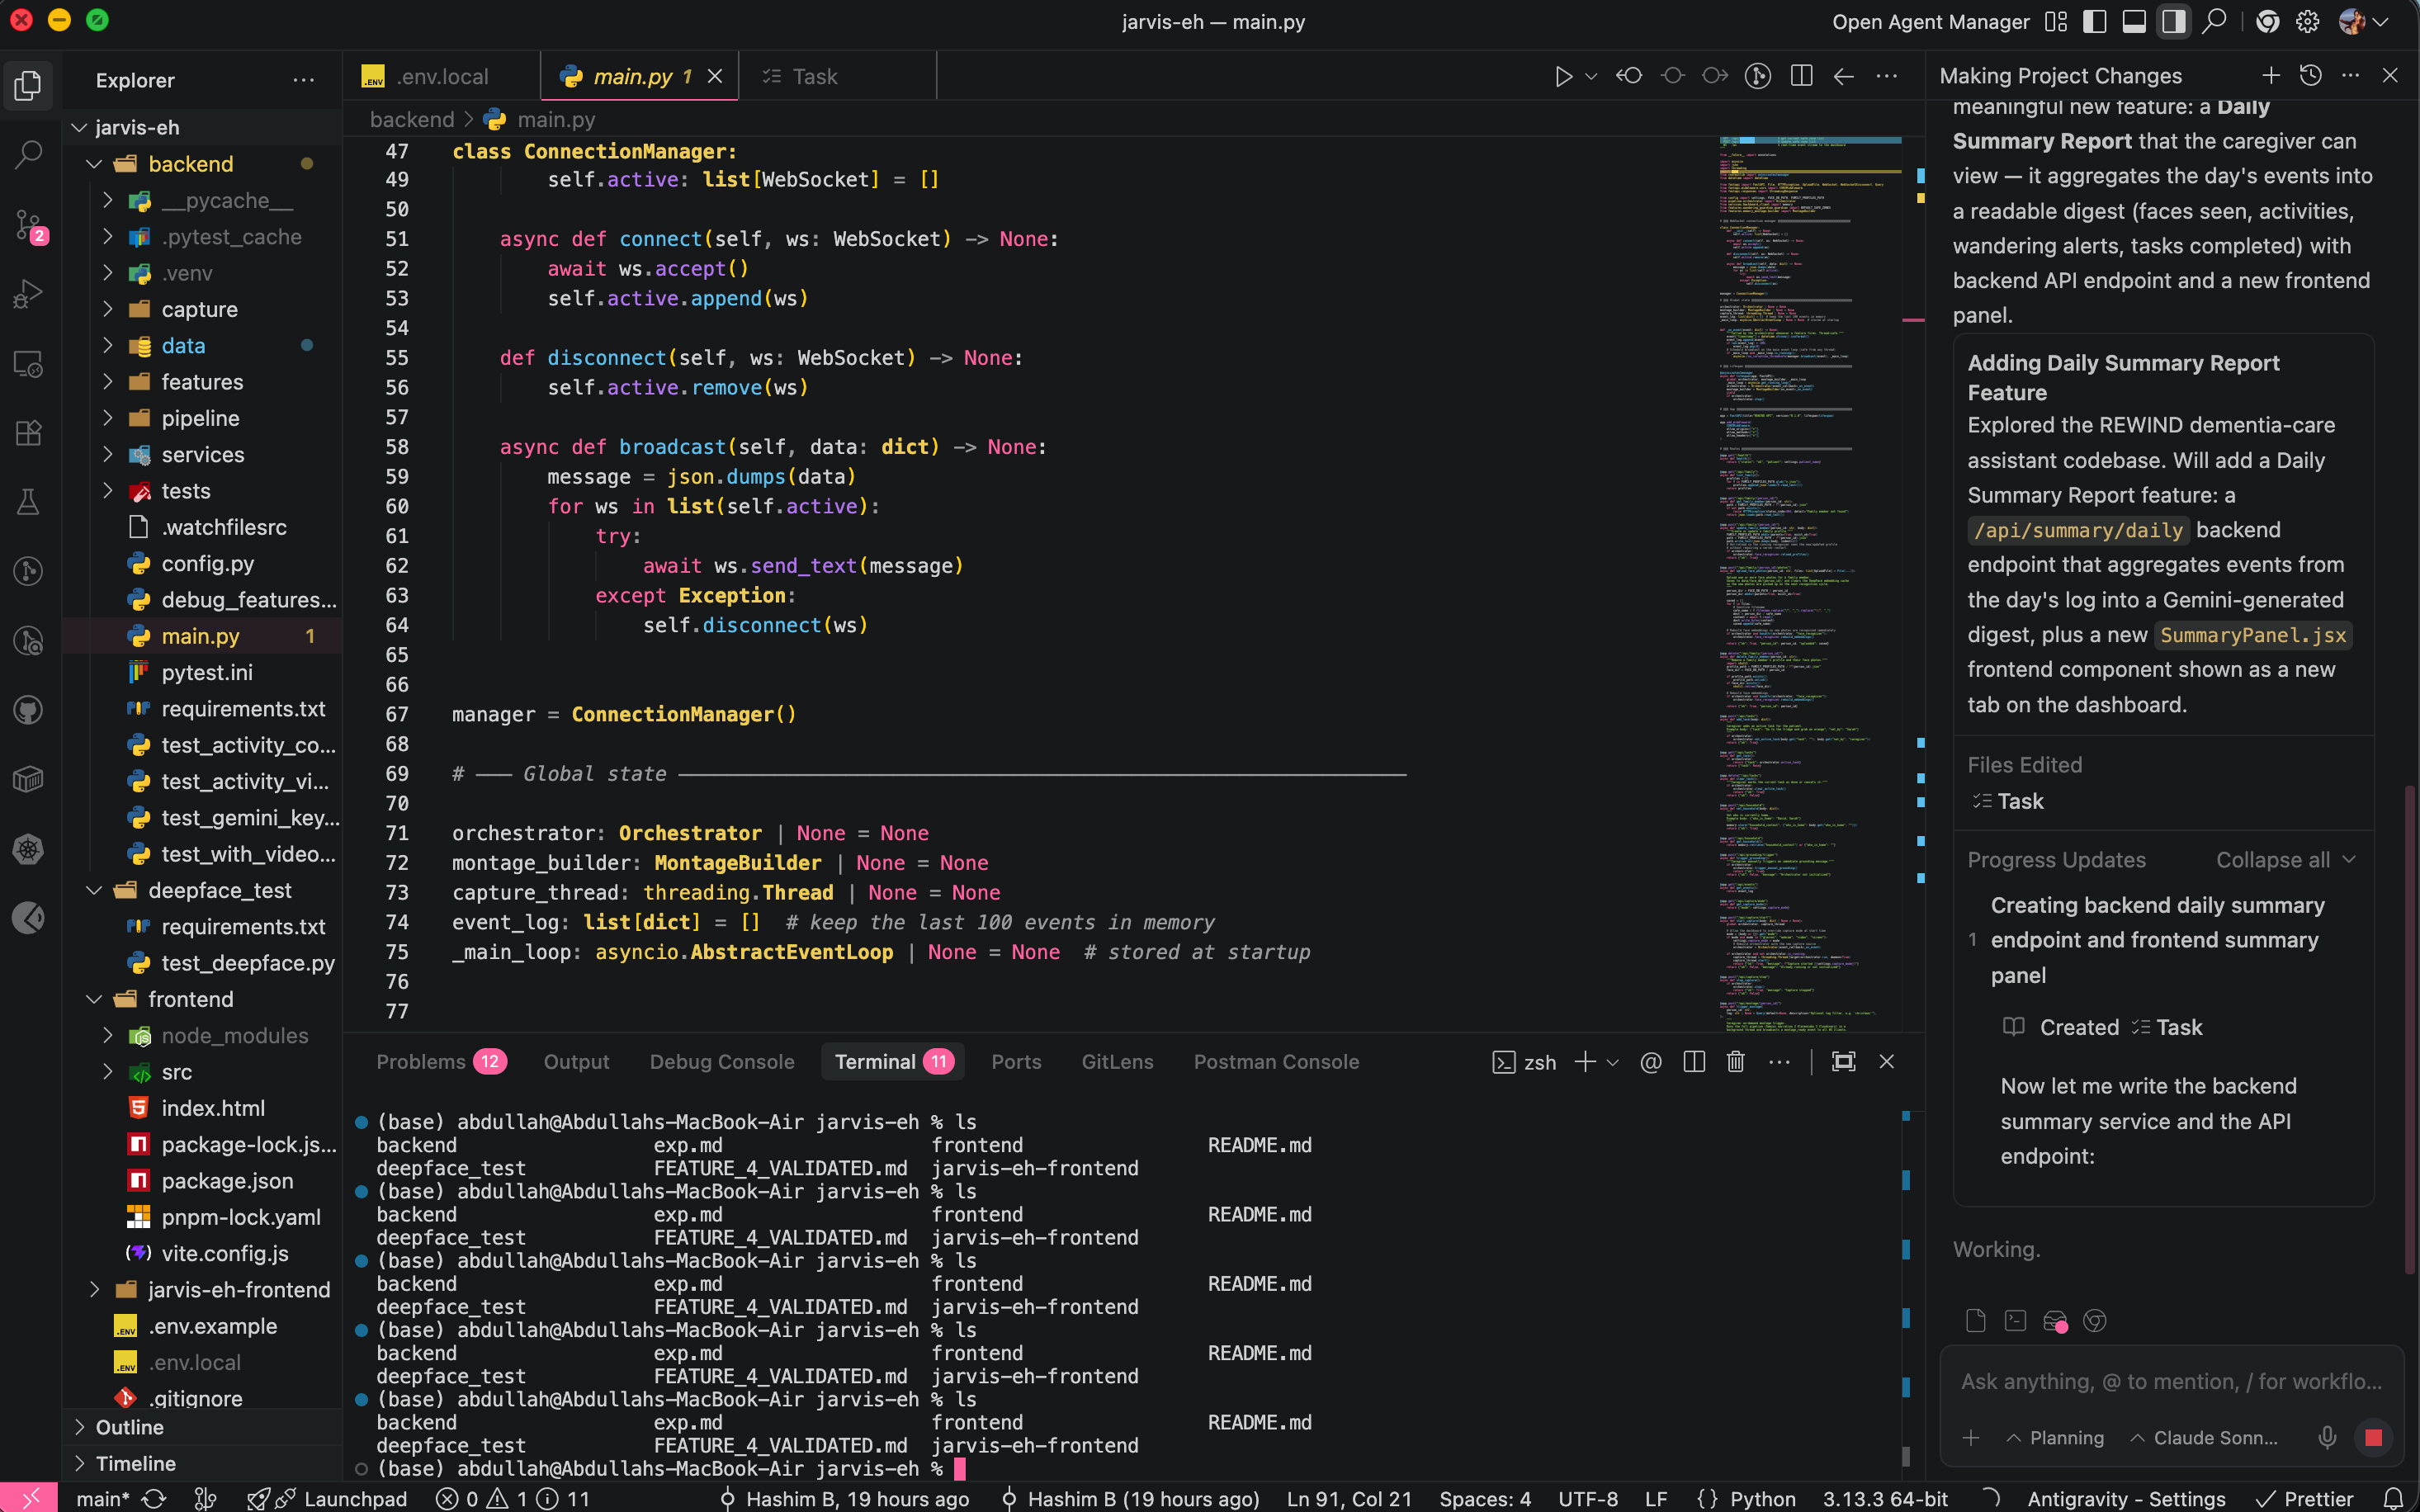Toggle the primary sidebar layout icon
Image resolution: width=2420 pixels, height=1512 pixels.
tap(2094, 22)
